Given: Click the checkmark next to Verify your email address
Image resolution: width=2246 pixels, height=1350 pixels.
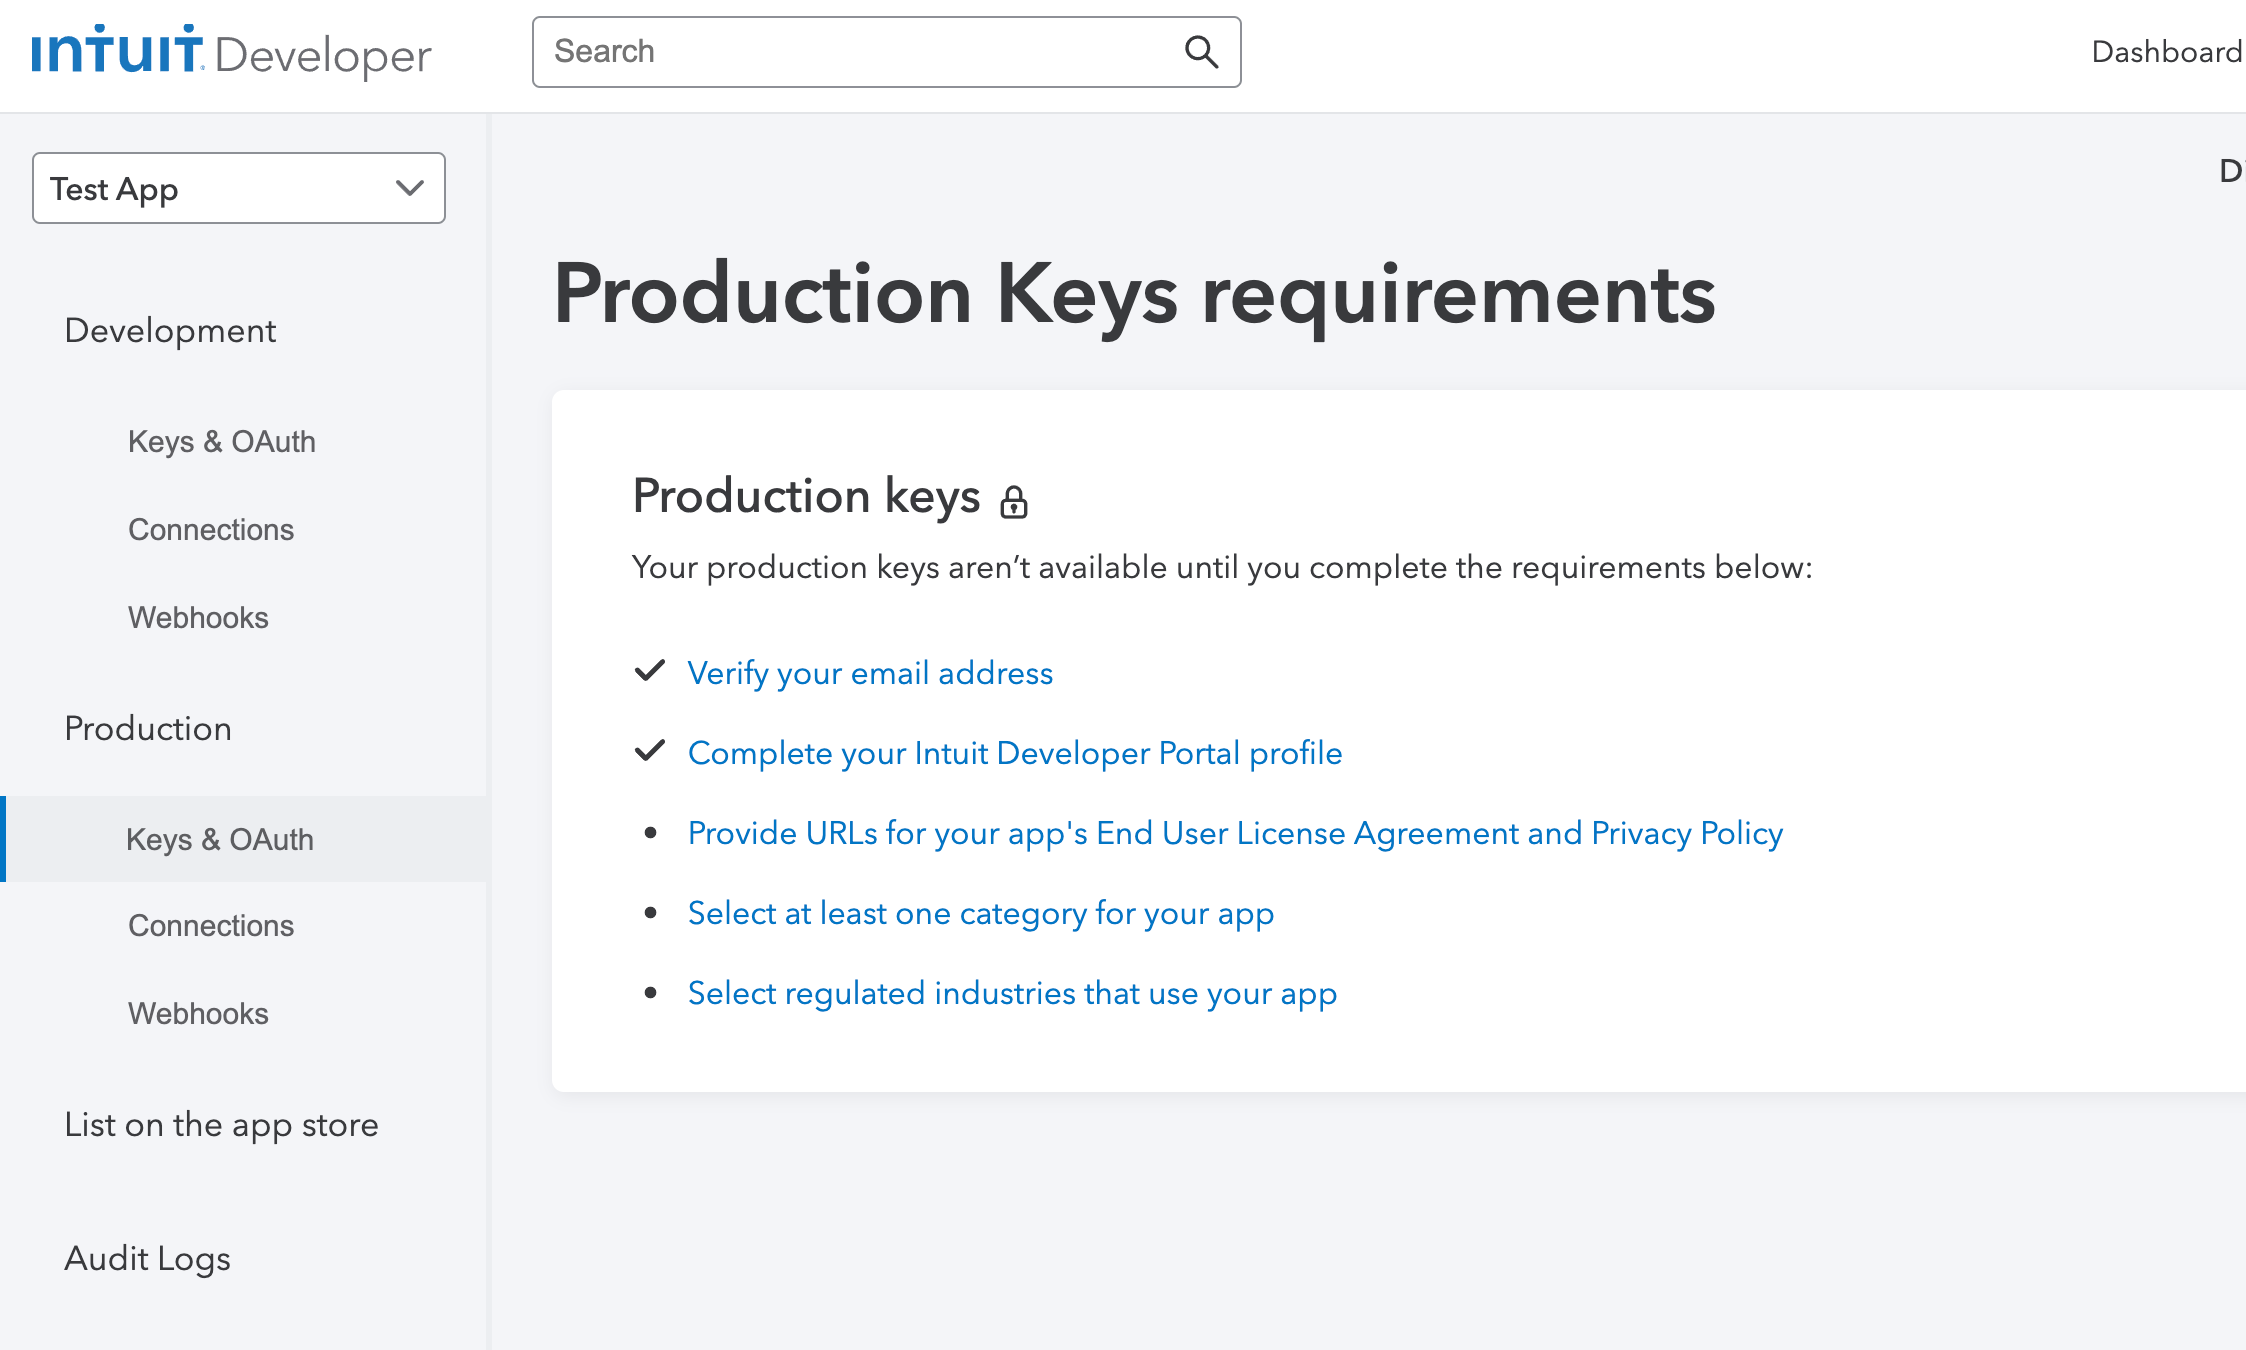Looking at the screenshot, I should point(650,671).
